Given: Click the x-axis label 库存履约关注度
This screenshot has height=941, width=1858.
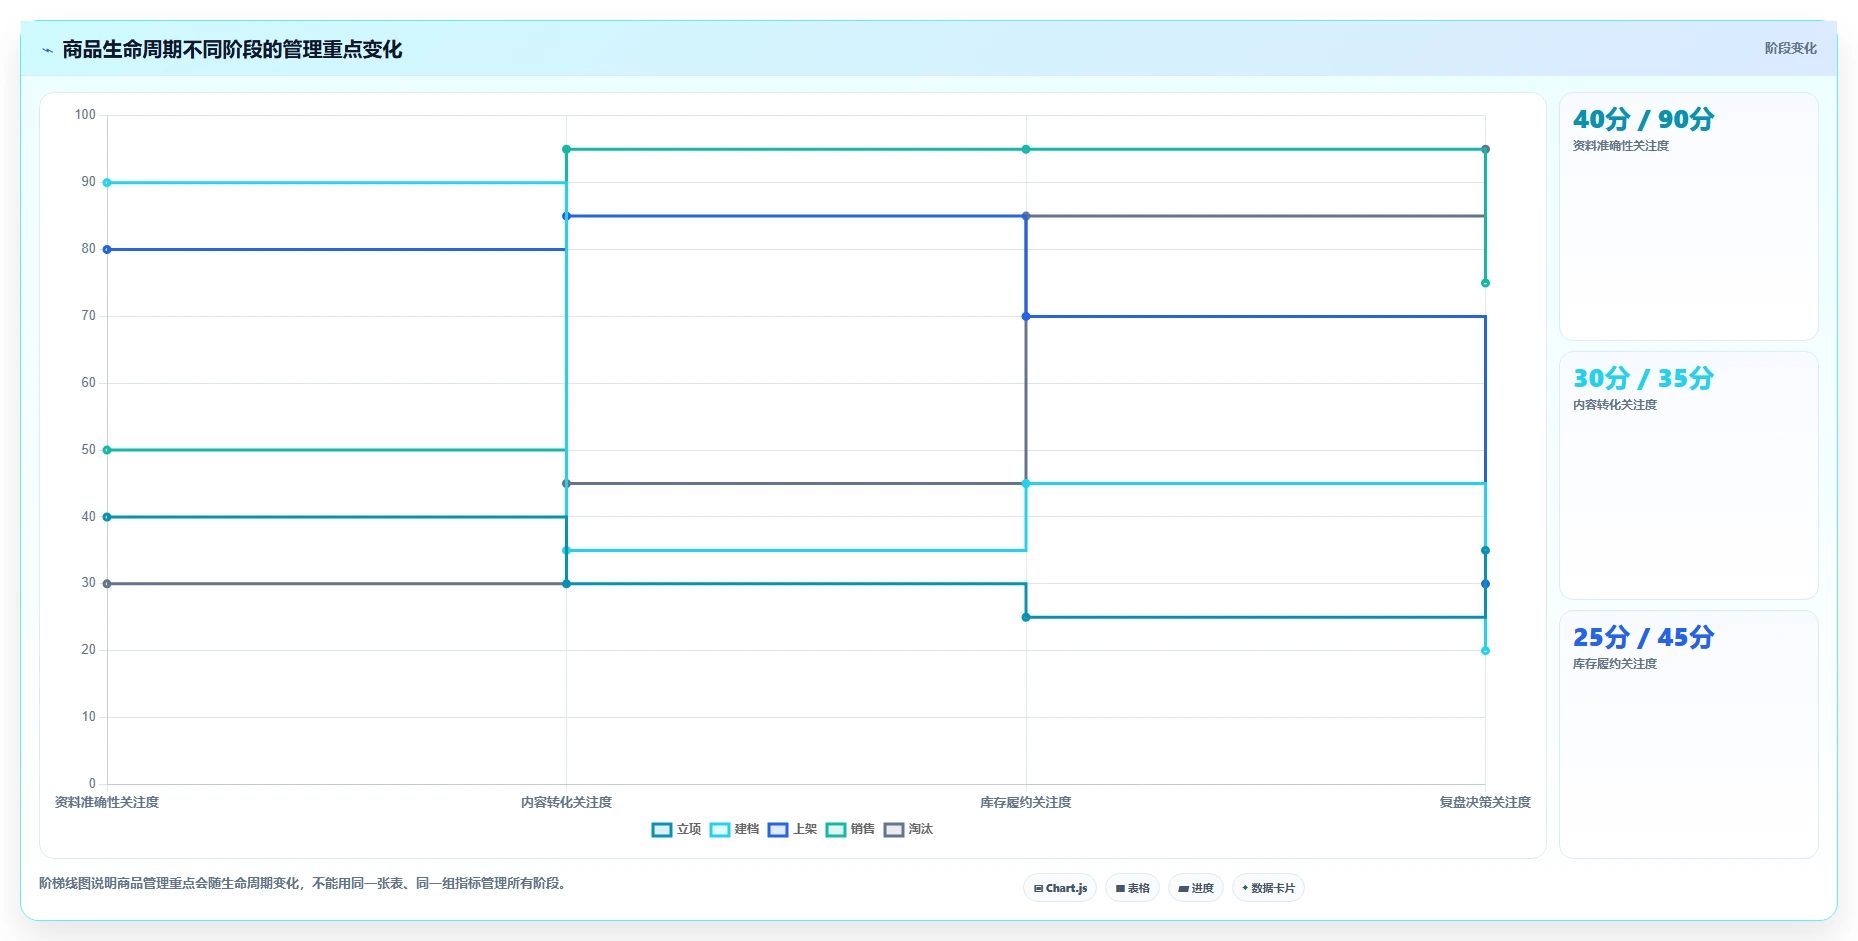Looking at the screenshot, I should point(1026,802).
